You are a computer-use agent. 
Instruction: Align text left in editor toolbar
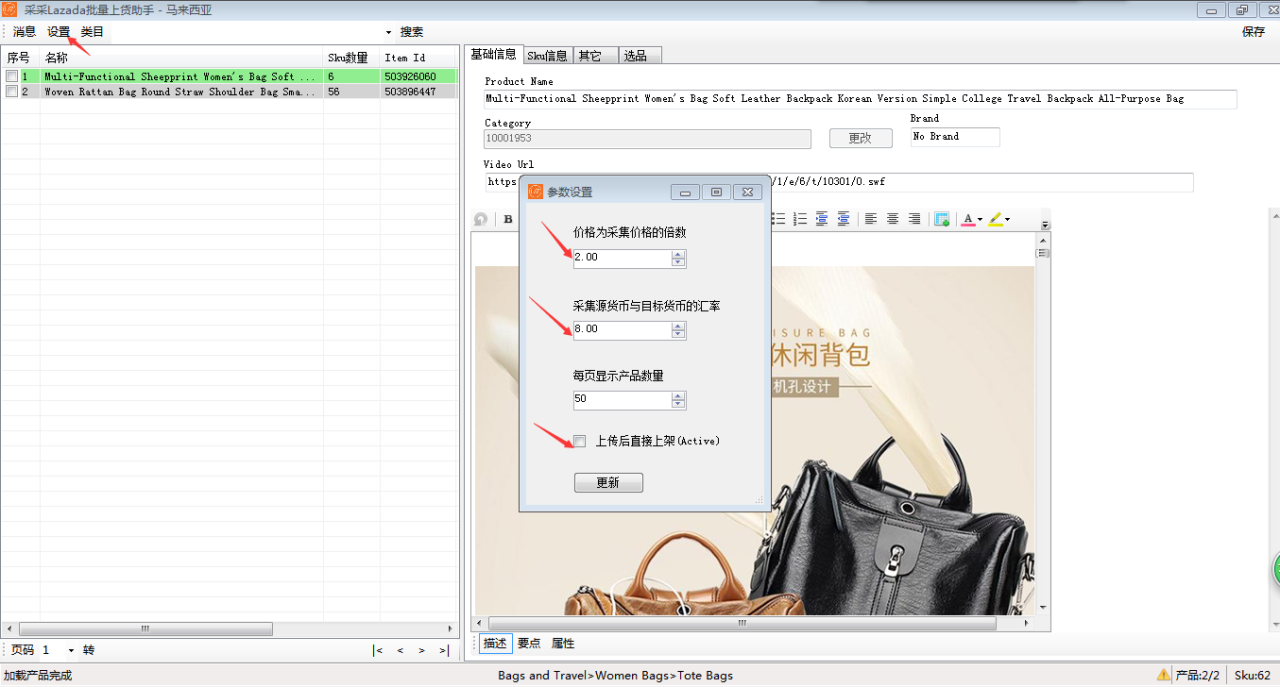pyautogui.click(x=871, y=219)
